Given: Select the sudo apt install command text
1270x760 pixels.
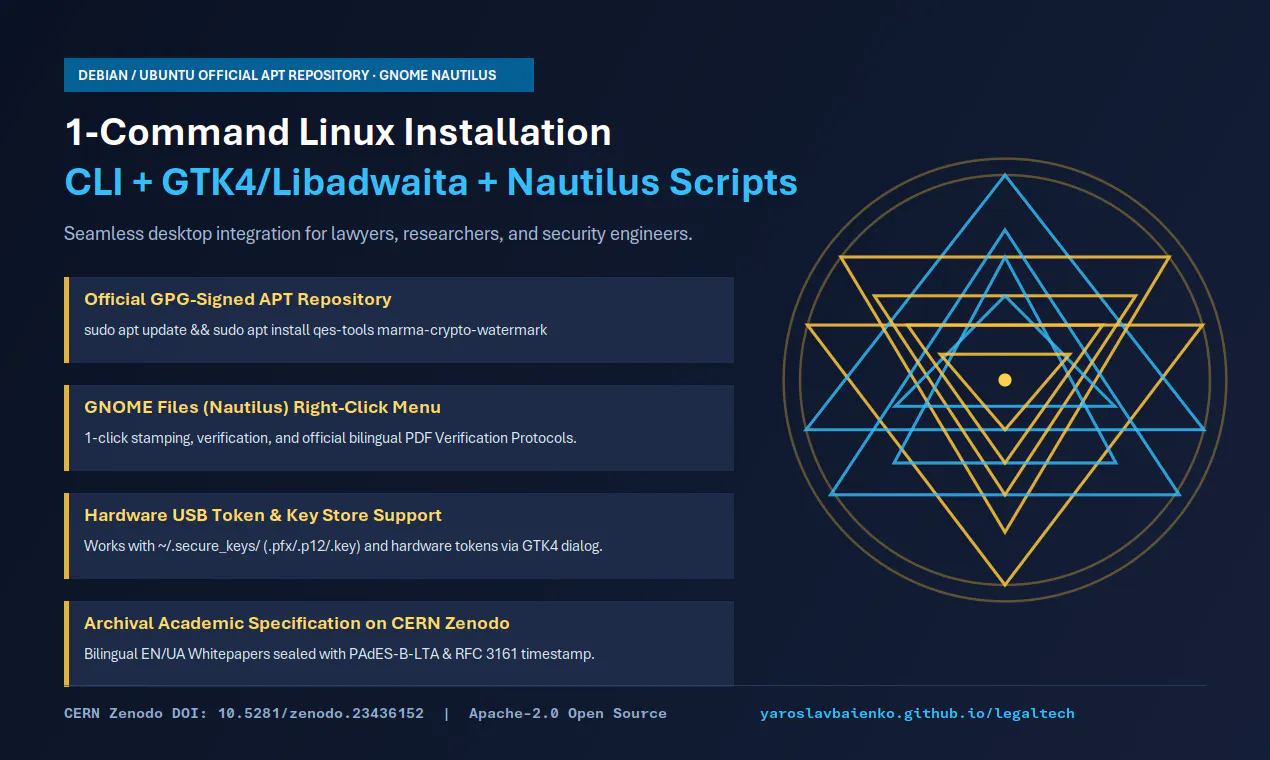Looking at the screenshot, I should (x=316, y=329).
